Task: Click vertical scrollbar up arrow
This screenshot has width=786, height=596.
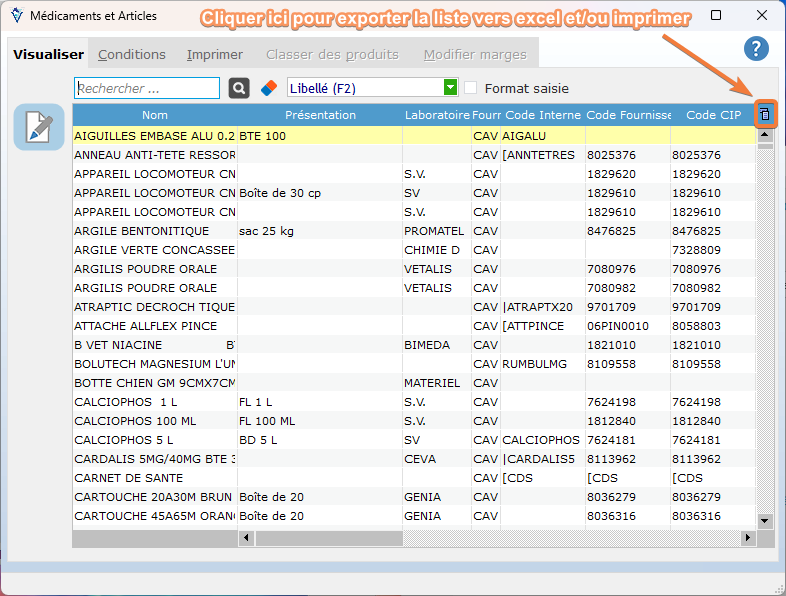Action: [764, 134]
